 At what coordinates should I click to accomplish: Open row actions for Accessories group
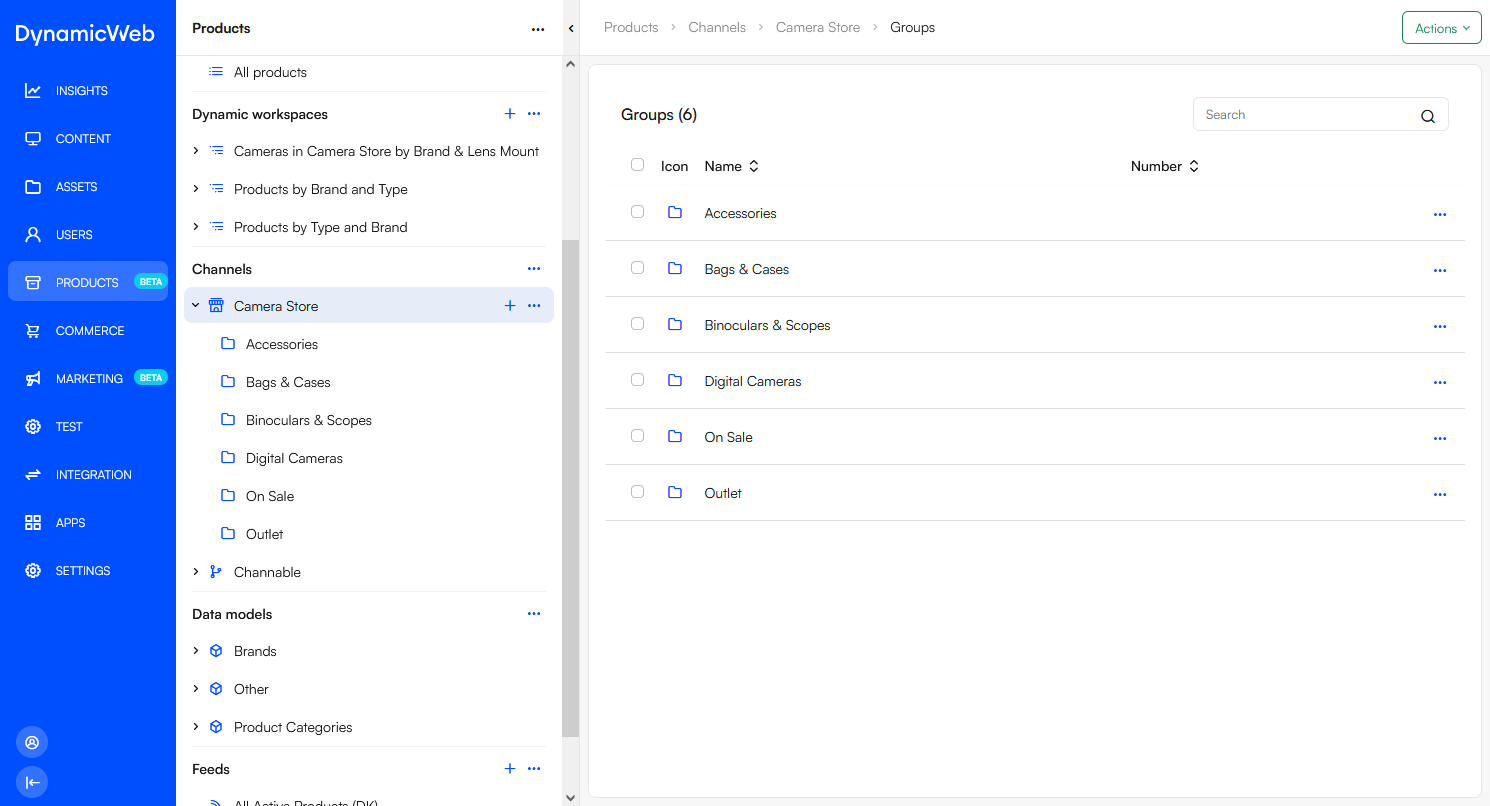(1440, 215)
